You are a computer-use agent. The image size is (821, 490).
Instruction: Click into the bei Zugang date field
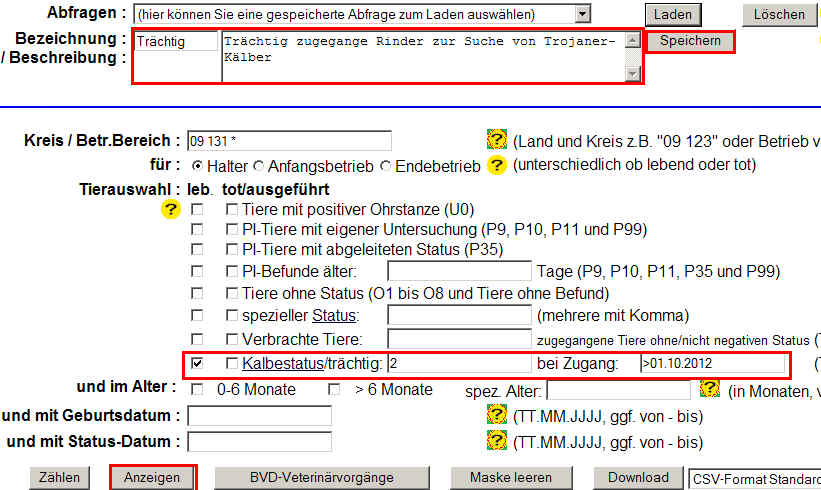pos(712,363)
